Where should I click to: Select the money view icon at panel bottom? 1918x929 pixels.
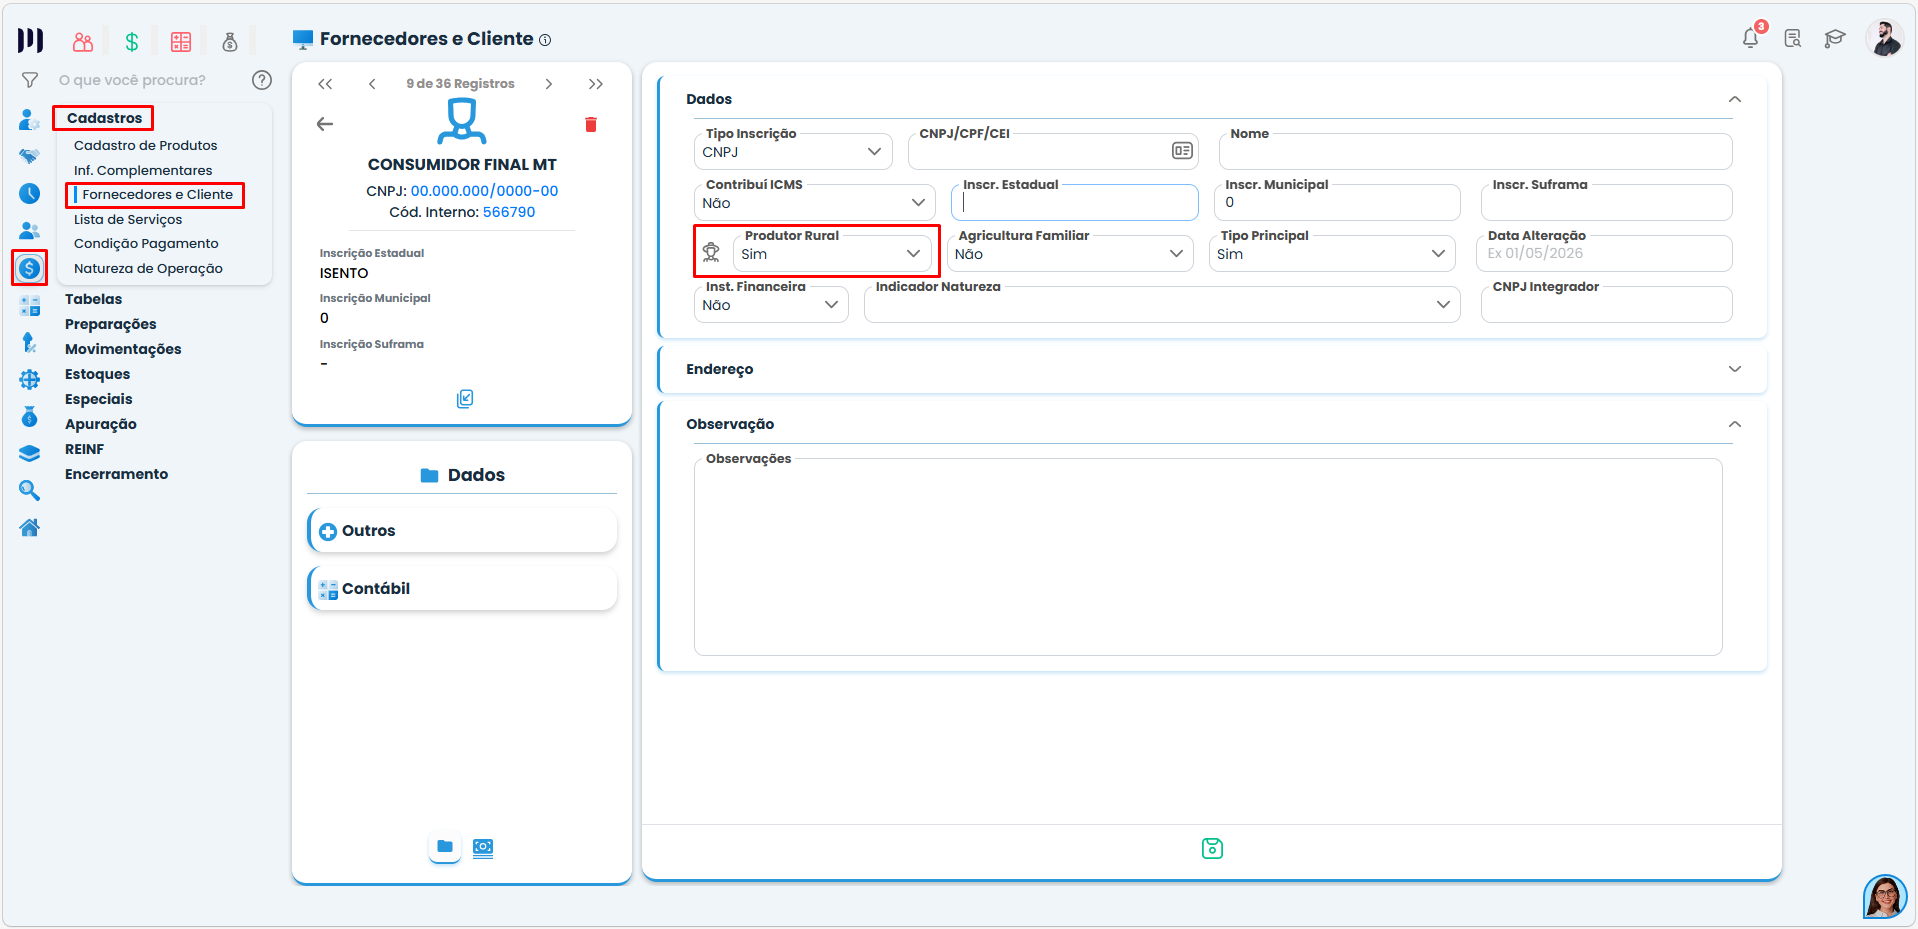point(483,847)
